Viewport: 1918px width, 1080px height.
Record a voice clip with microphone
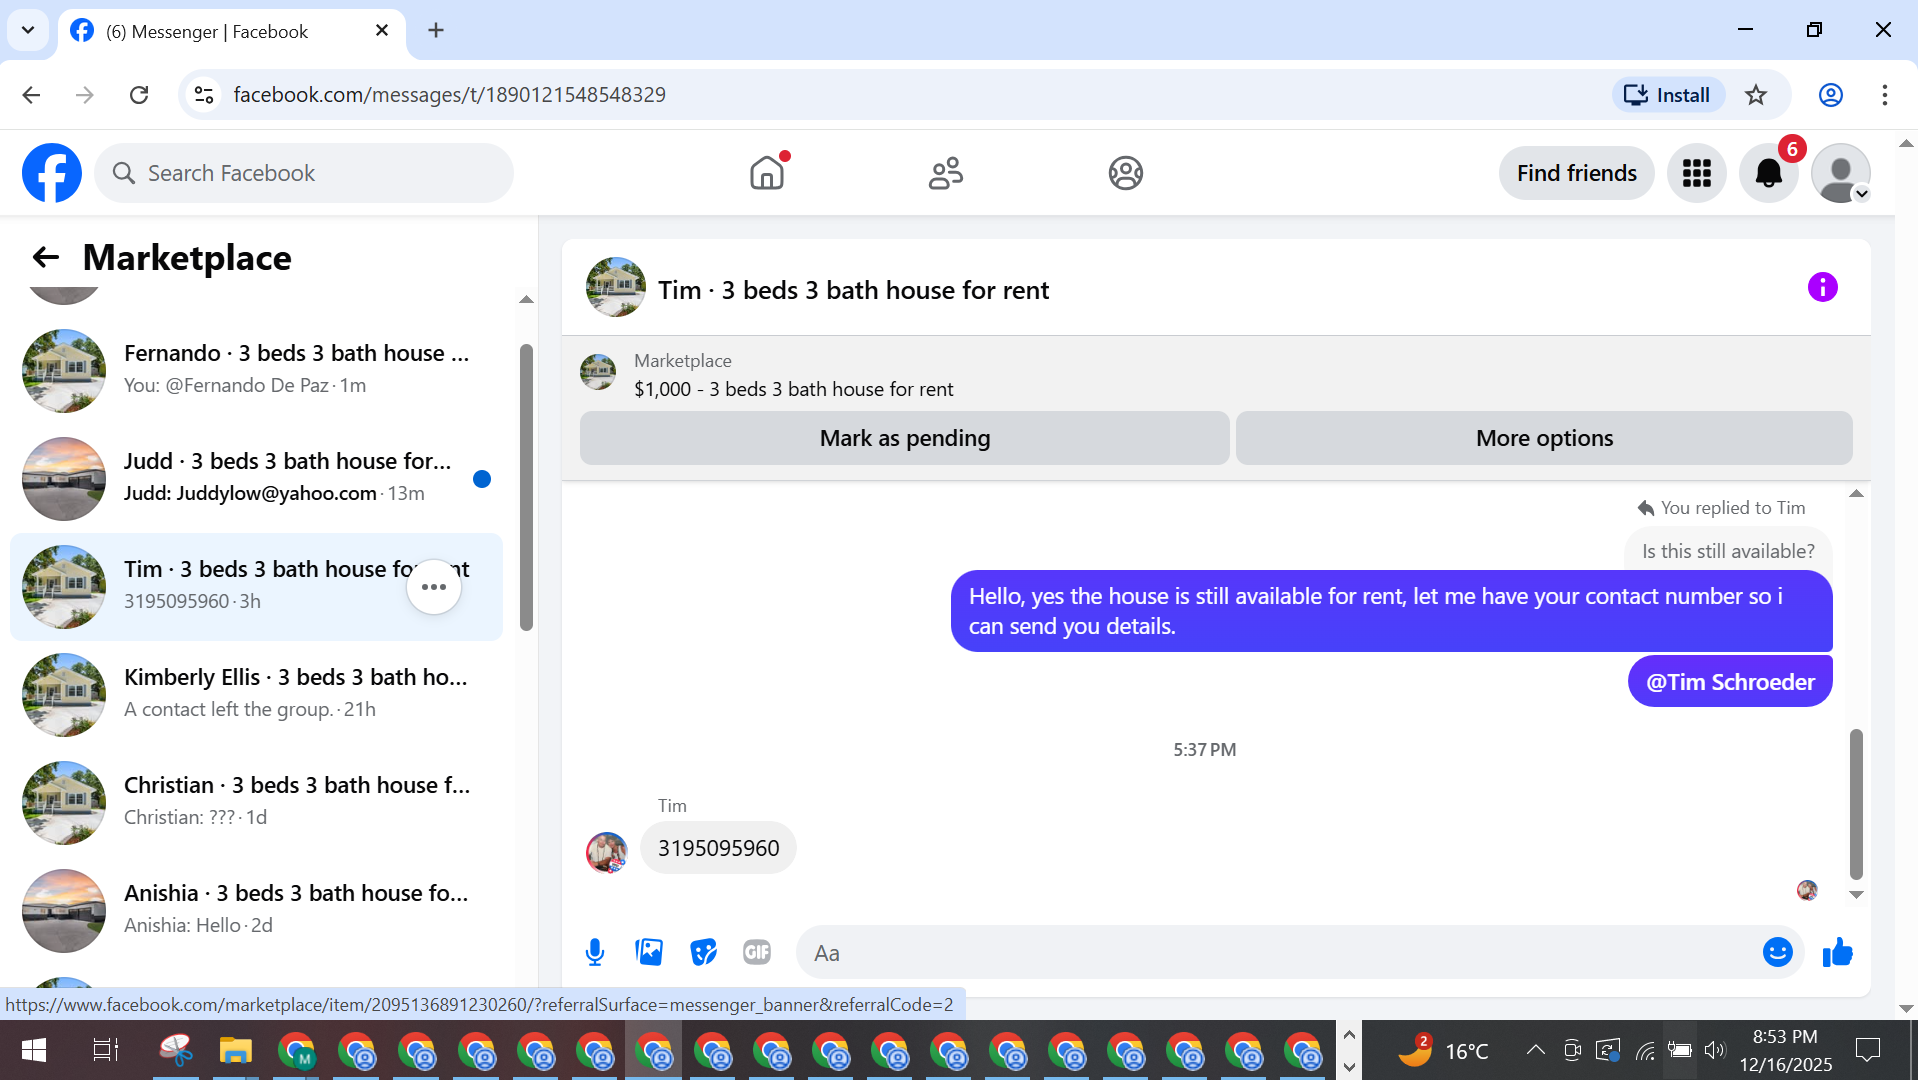(595, 953)
